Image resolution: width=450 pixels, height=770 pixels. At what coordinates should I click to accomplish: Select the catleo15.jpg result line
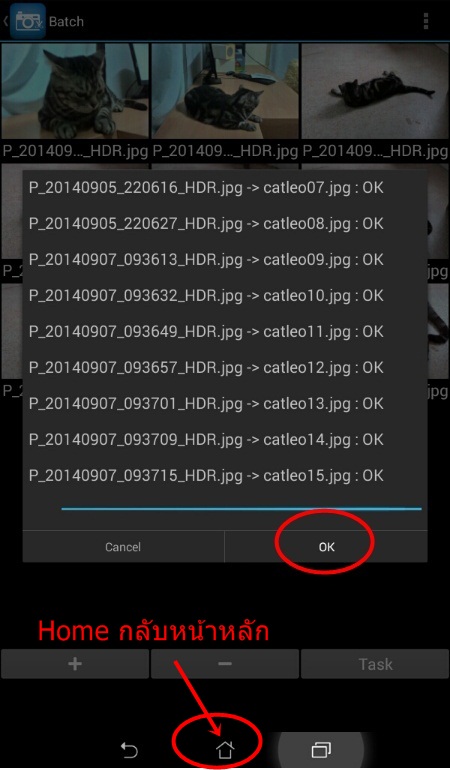pyautogui.click(x=206, y=476)
